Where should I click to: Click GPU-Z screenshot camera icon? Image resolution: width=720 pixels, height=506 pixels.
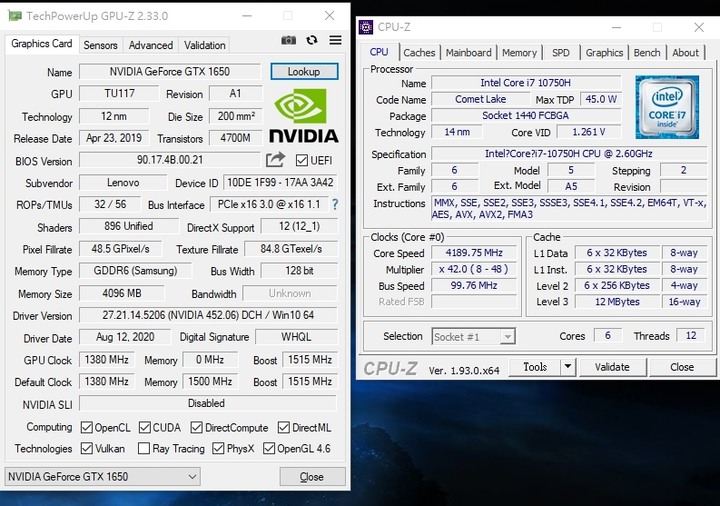point(288,40)
